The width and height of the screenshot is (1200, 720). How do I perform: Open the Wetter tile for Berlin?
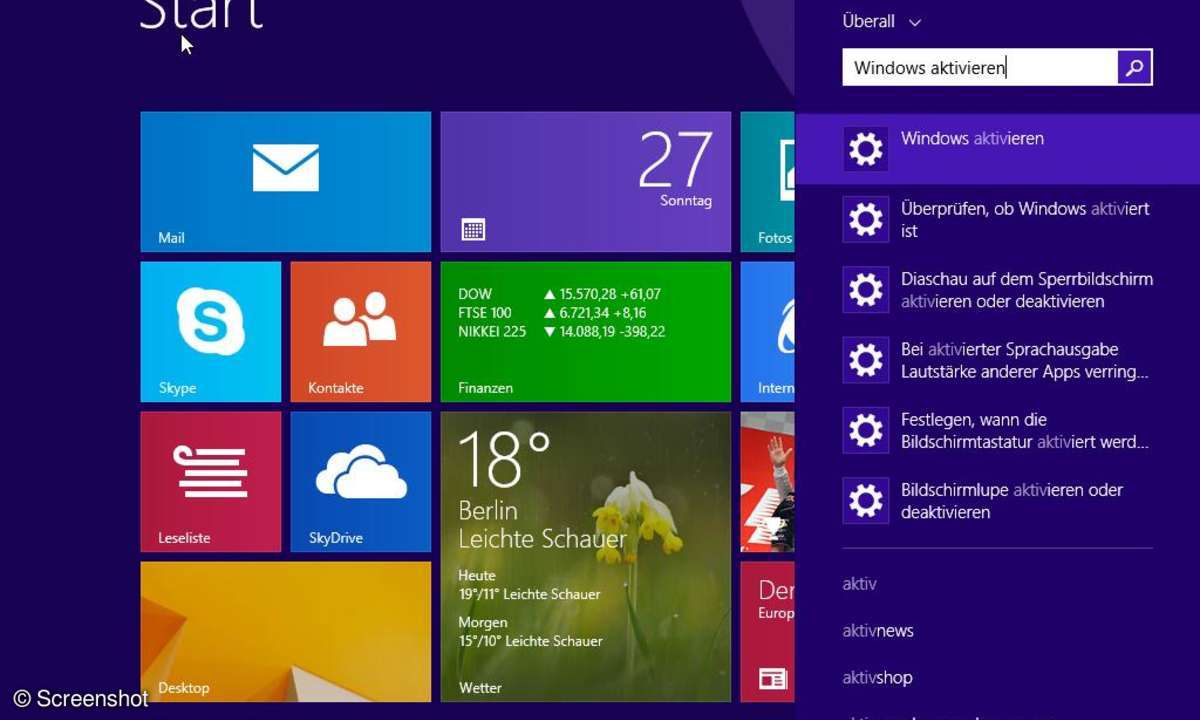pyautogui.click(x=586, y=557)
